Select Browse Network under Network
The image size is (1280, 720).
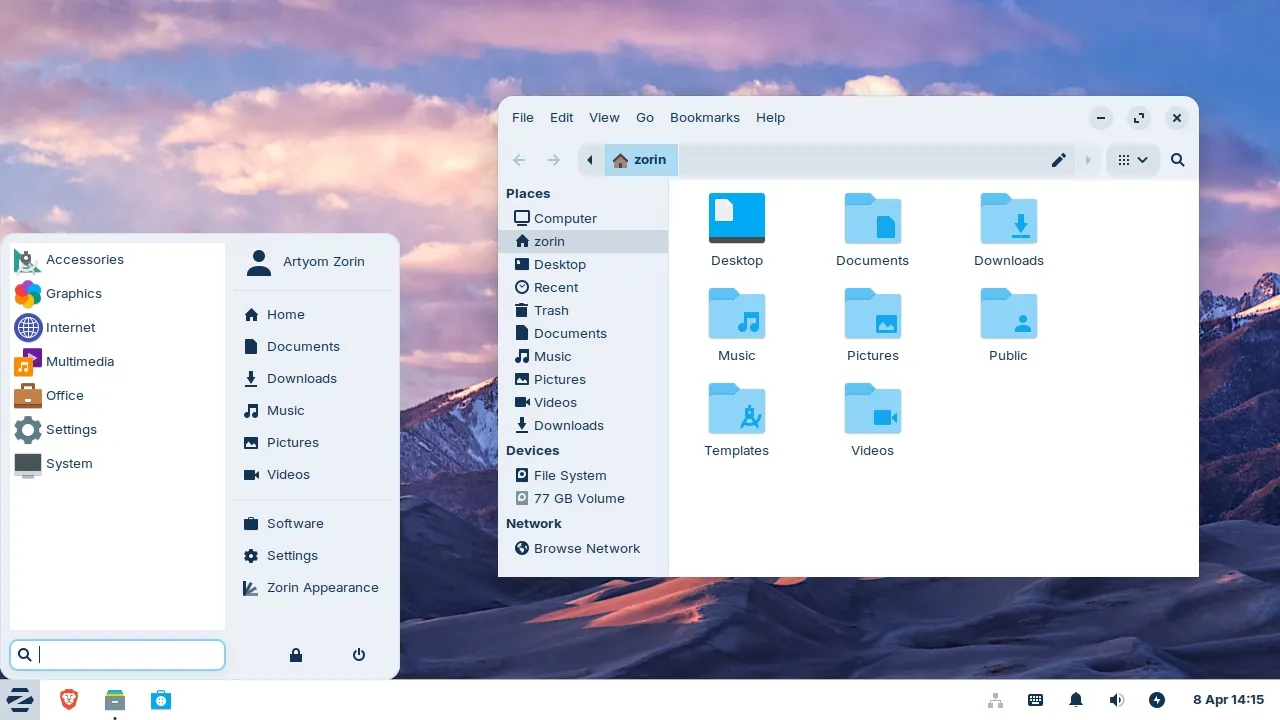tap(587, 548)
